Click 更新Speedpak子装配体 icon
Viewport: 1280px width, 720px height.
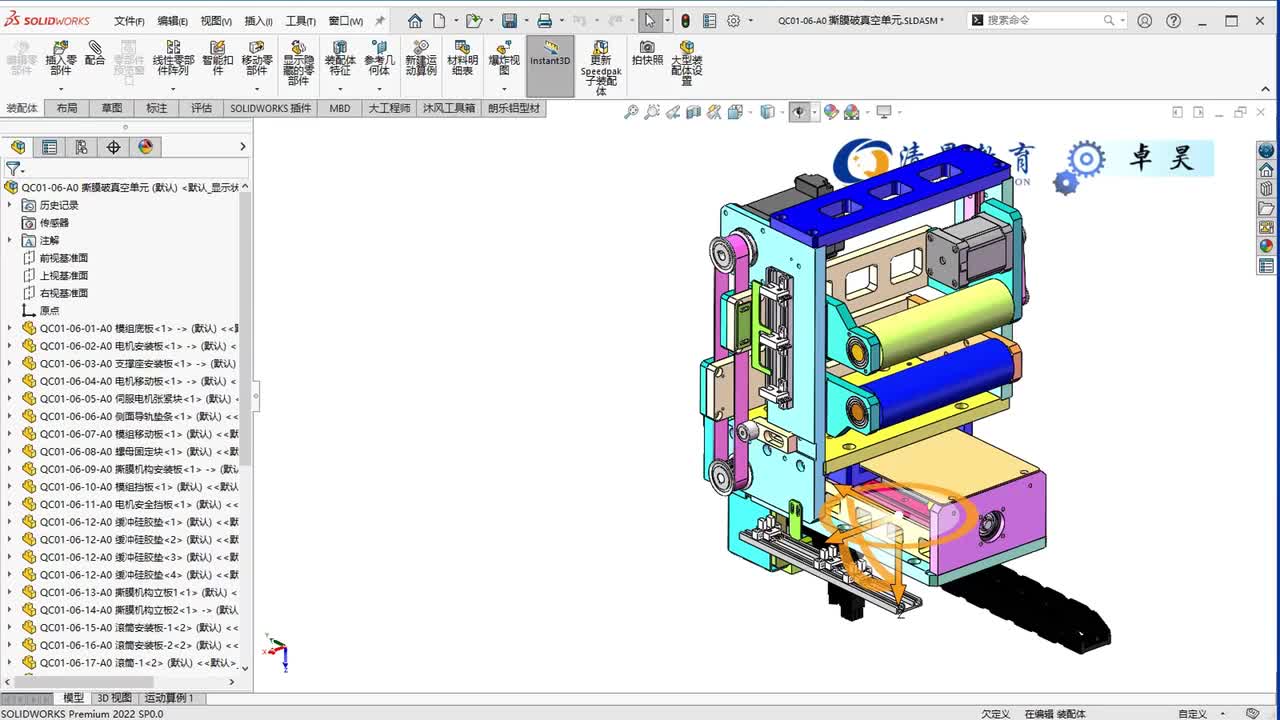pos(601,68)
